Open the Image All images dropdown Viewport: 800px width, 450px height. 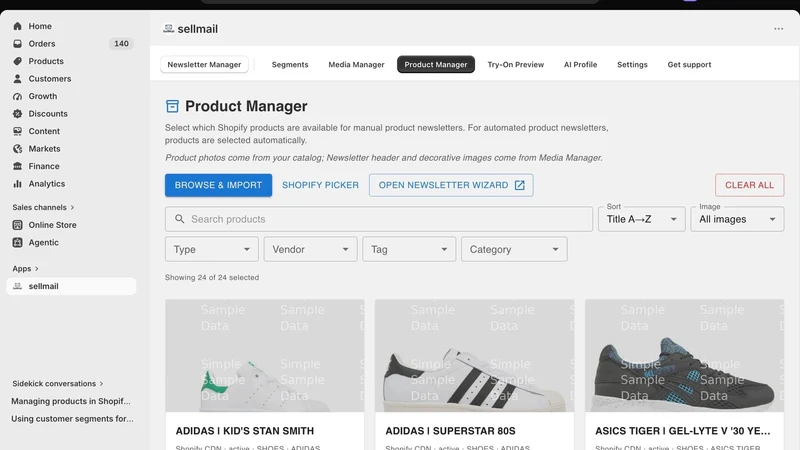pyautogui.click(x=737, y=219)
